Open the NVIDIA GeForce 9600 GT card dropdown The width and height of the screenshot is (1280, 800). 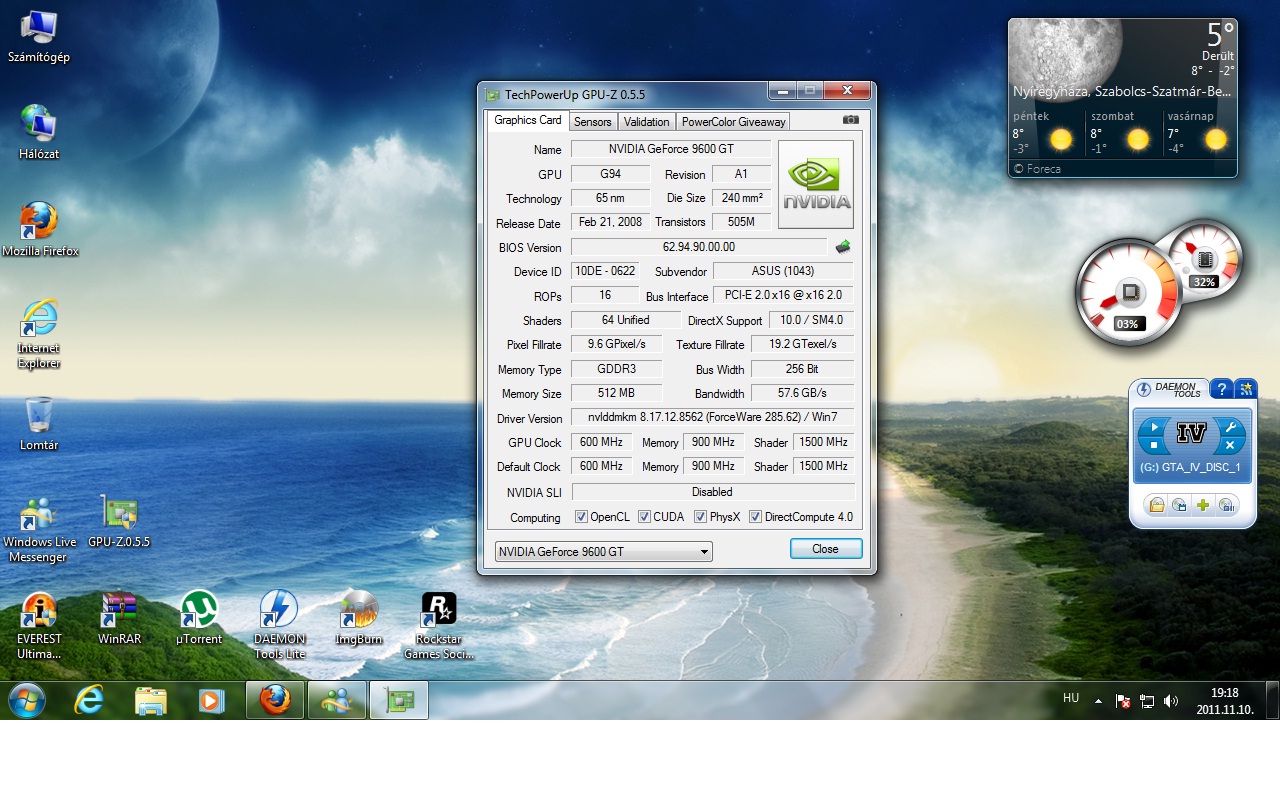pyautogui.click(x=604, y=551)
